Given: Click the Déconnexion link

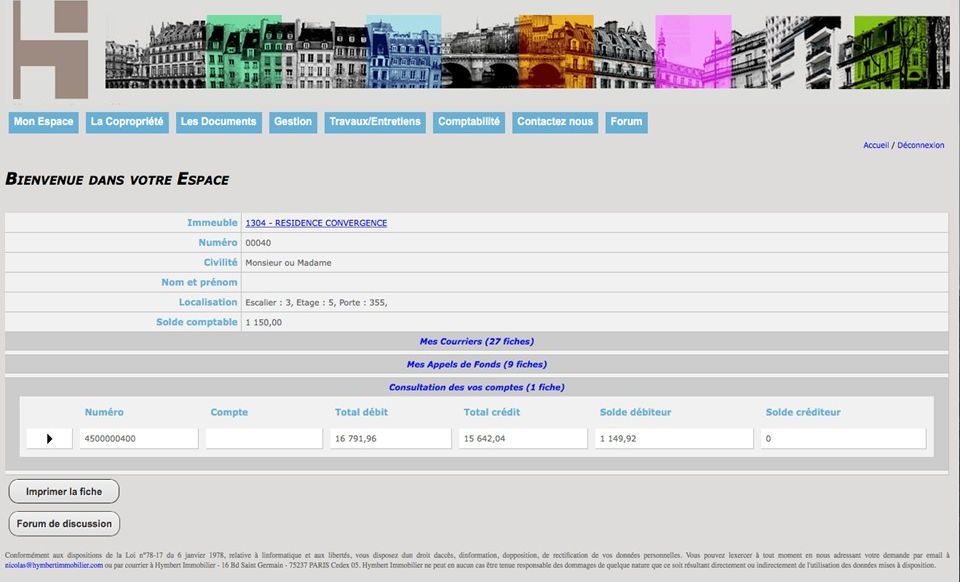Looking at the screenshot, I should pos(920,145).
